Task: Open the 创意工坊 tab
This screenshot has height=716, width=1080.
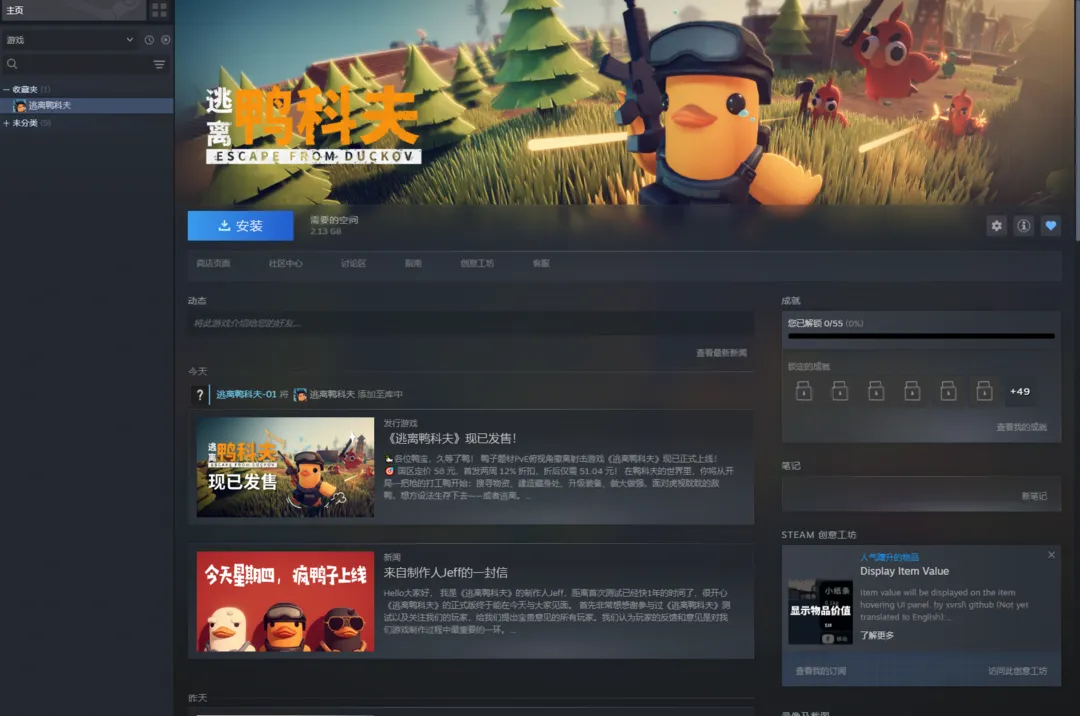Action: [x=477, y=264]
